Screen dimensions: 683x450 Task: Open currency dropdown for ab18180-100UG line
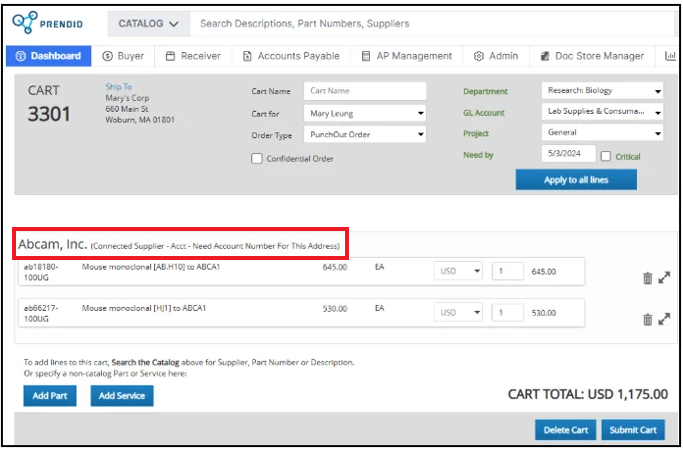click(x=458, y=271)
